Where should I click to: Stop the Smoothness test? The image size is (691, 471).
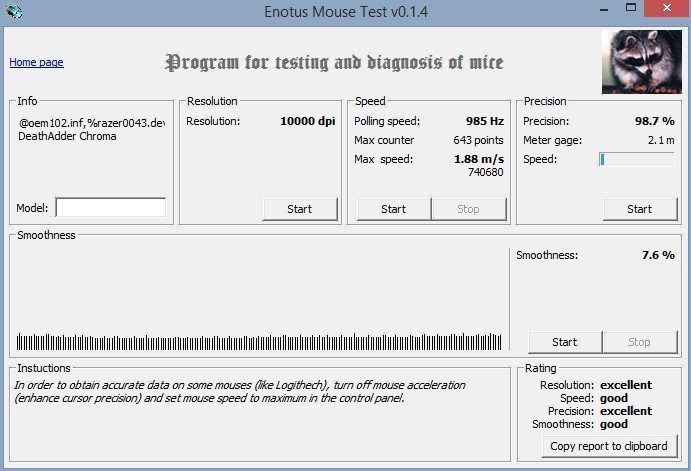coord(639,342)
